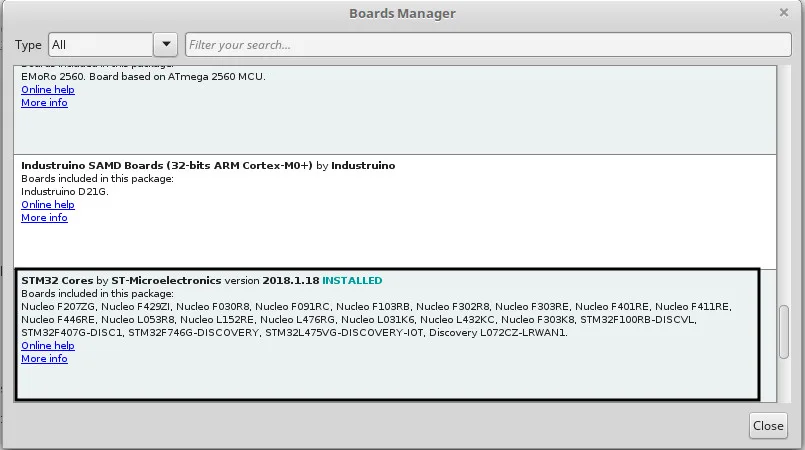The height and width of the screenshot is (450, 805).
Task: Click the Industruino D21G board text
Action: click(65, 191)
